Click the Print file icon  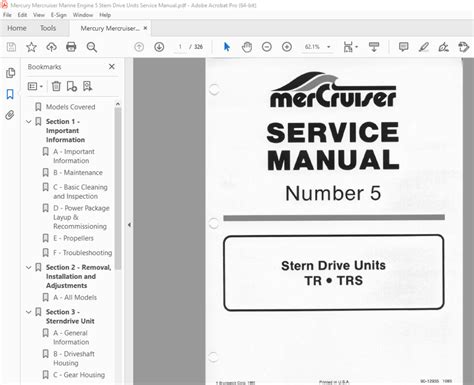tap(71, 47)
